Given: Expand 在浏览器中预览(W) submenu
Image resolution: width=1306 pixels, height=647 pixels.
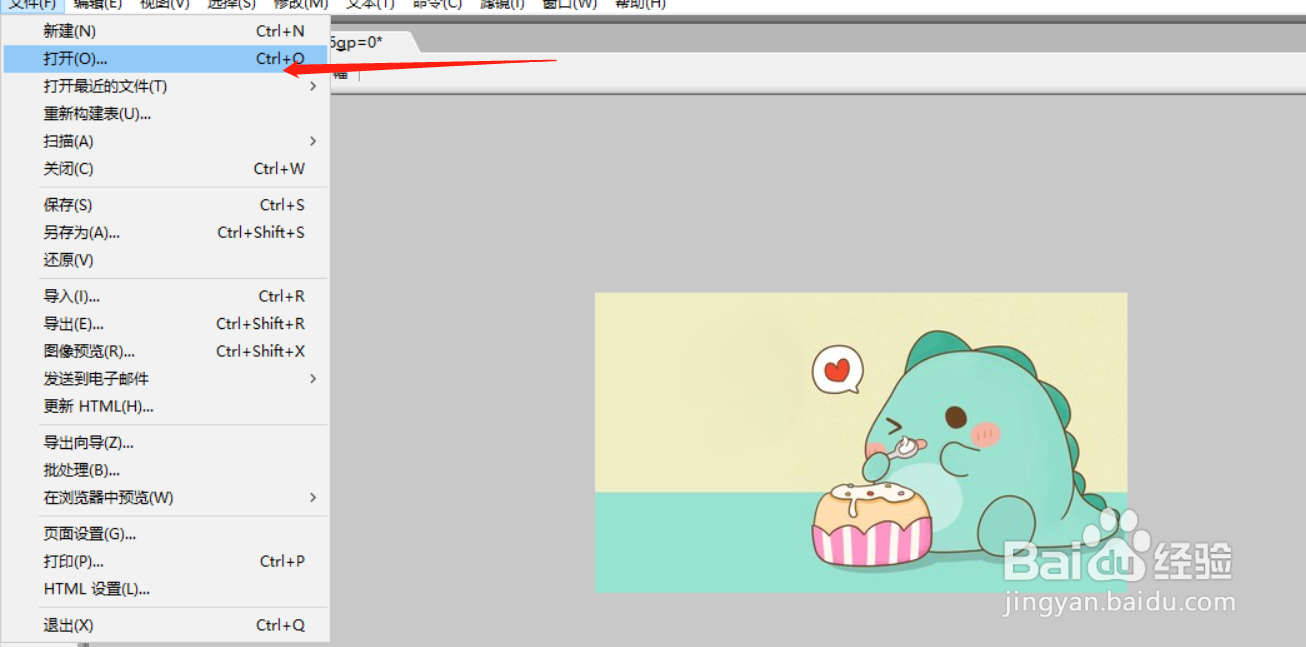Looking at the screenshot, I should 166,498.
